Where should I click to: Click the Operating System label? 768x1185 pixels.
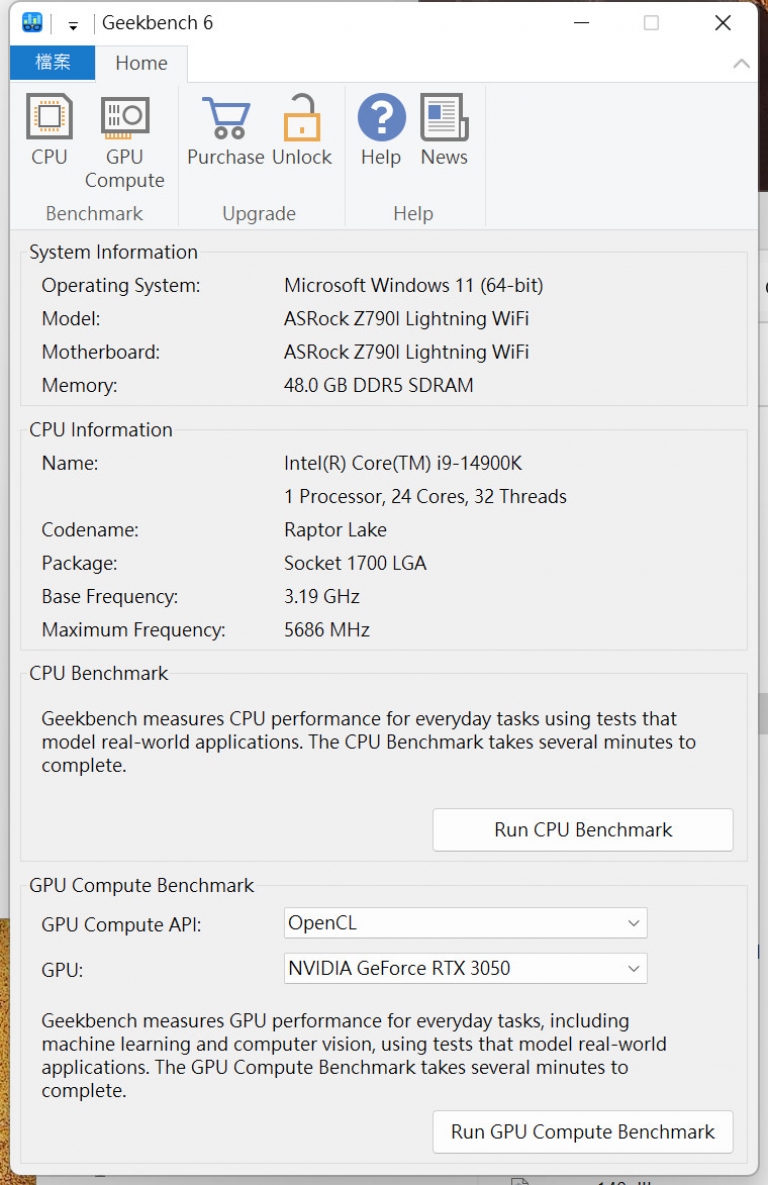pos(121,286)
